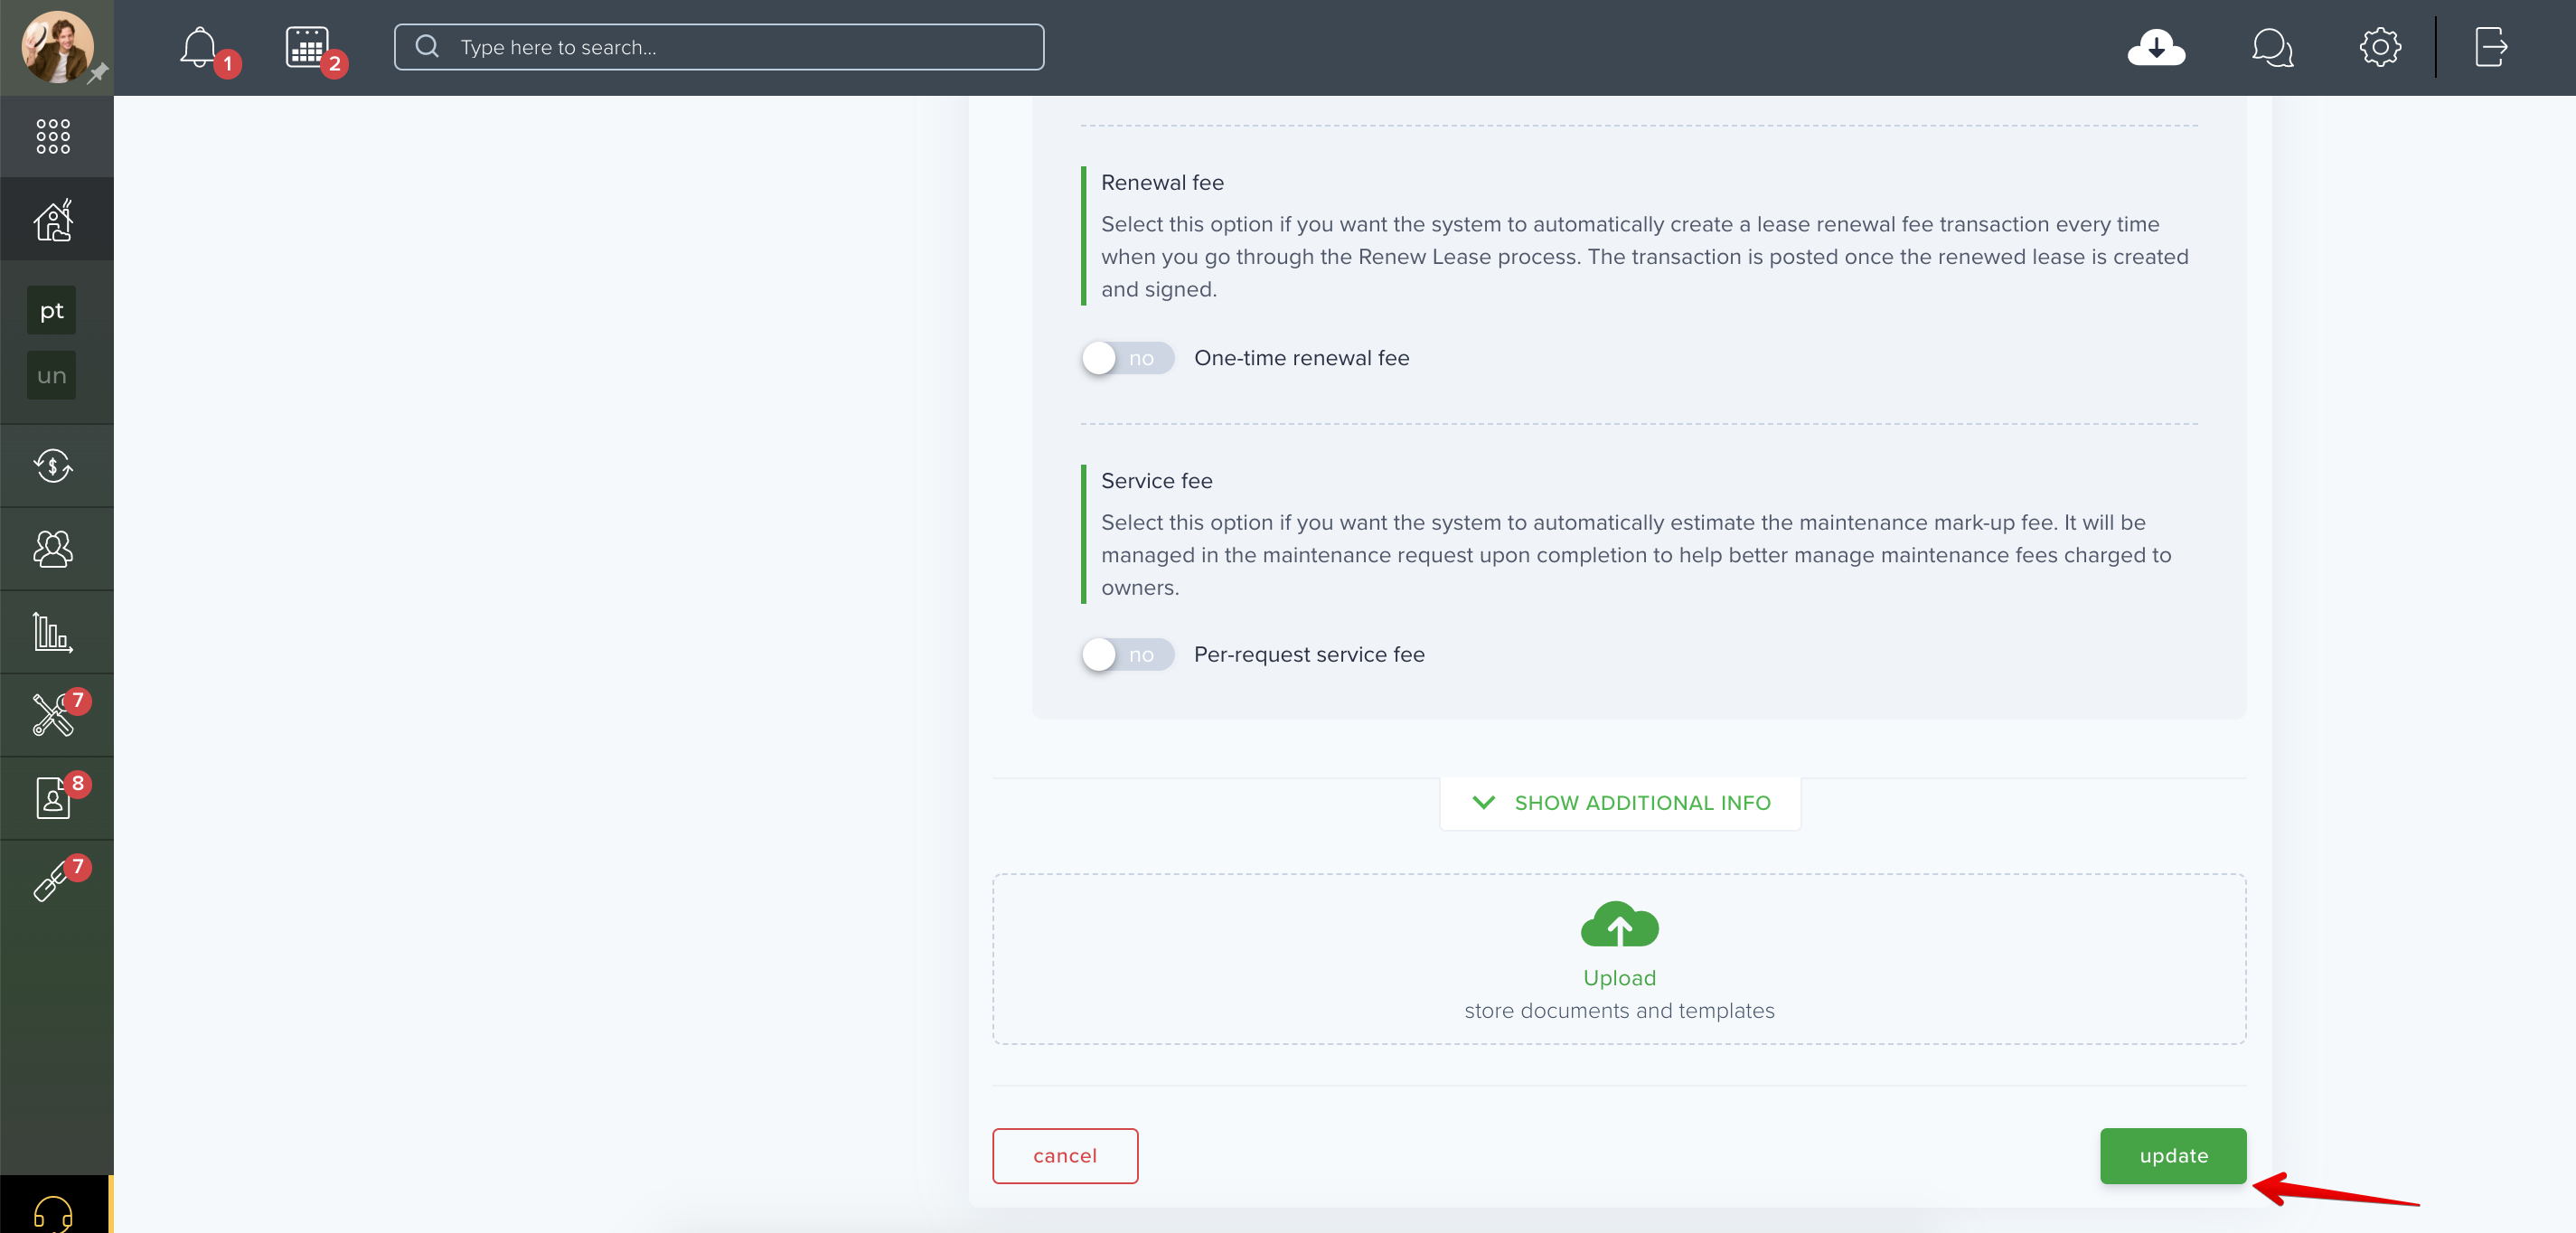Select the 'pt' sidebar item
The height and width of the screenshot is (1233, 2576).
(x=51, y=311)
